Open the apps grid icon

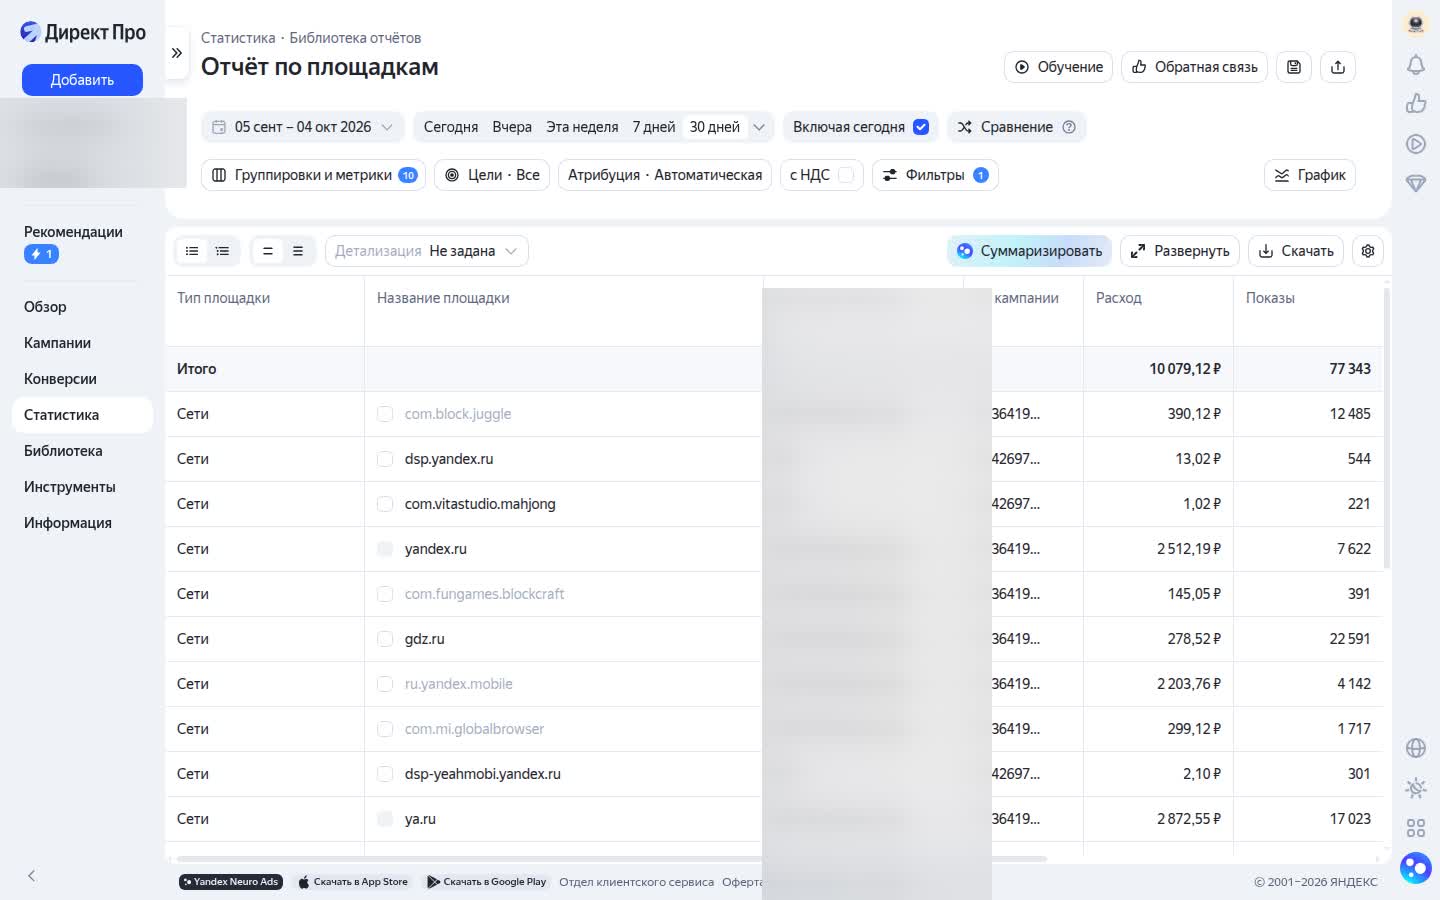point(1416,828)
